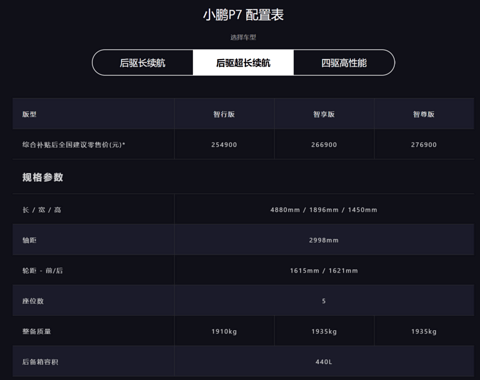Click the 规格参数 section heading
The image size is (480, 380).
(x=43, y=177)
